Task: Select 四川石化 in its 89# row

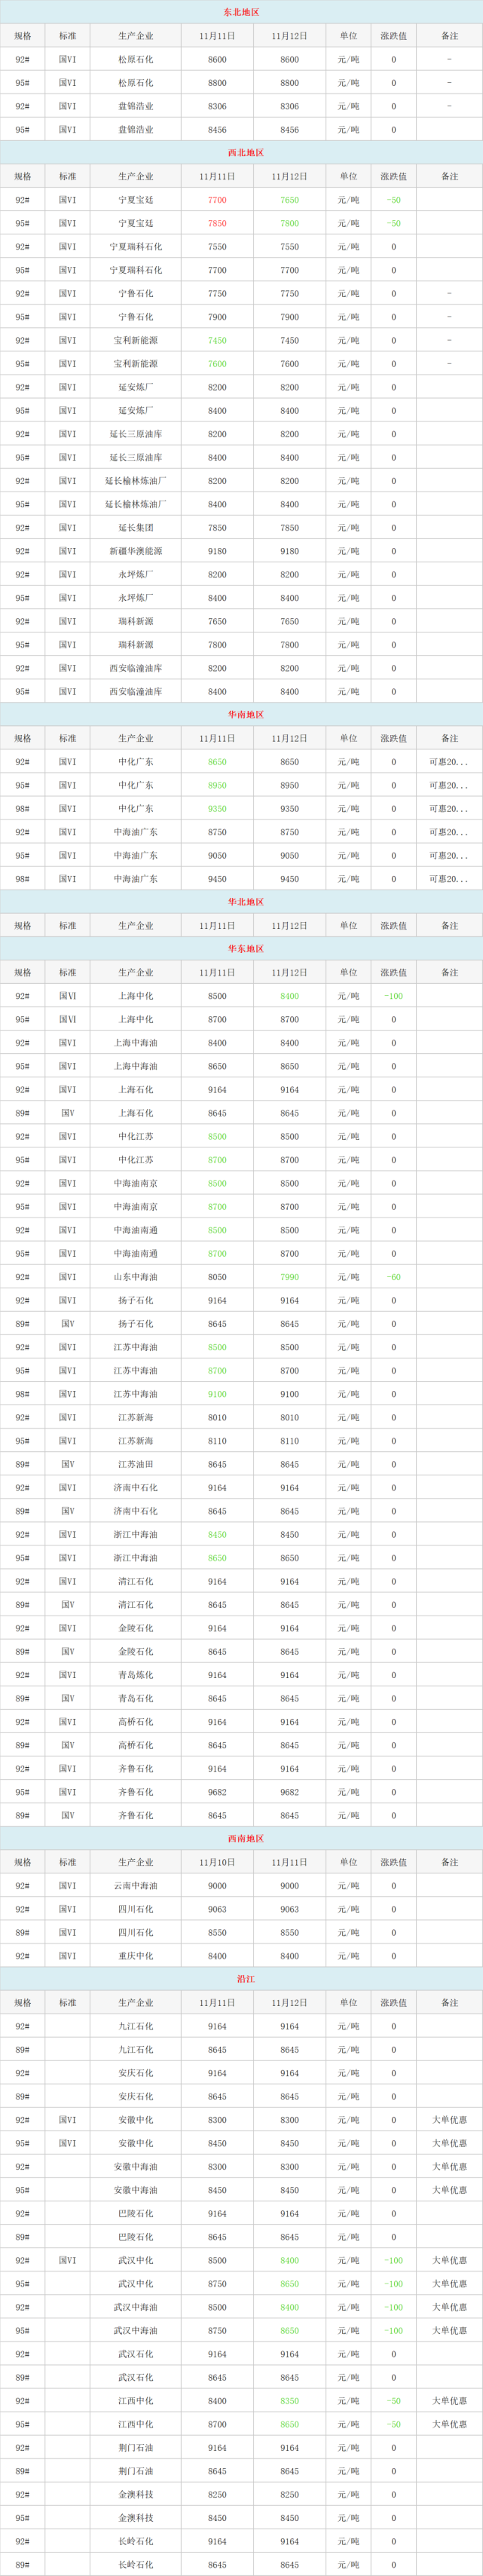Action: click(x=136, y=1932)
